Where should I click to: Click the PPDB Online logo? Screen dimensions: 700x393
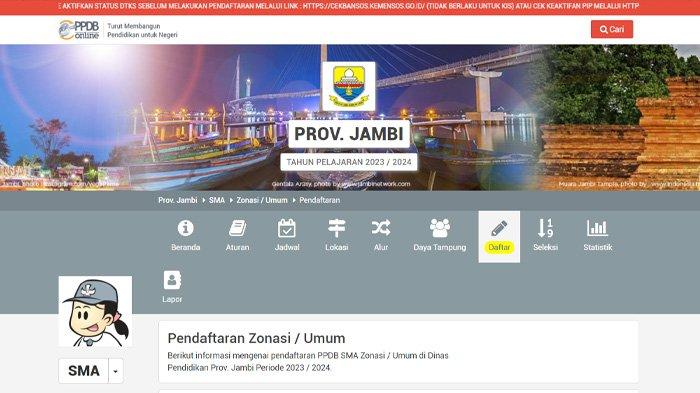pos(79,30)
